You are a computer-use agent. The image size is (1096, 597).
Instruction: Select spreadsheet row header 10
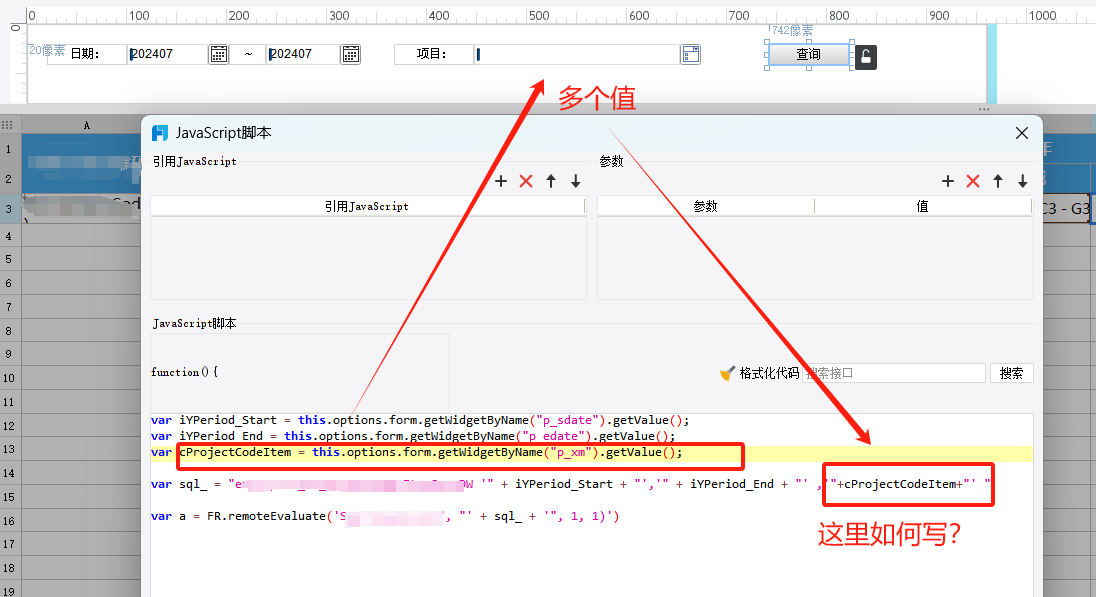coord(9,378)
